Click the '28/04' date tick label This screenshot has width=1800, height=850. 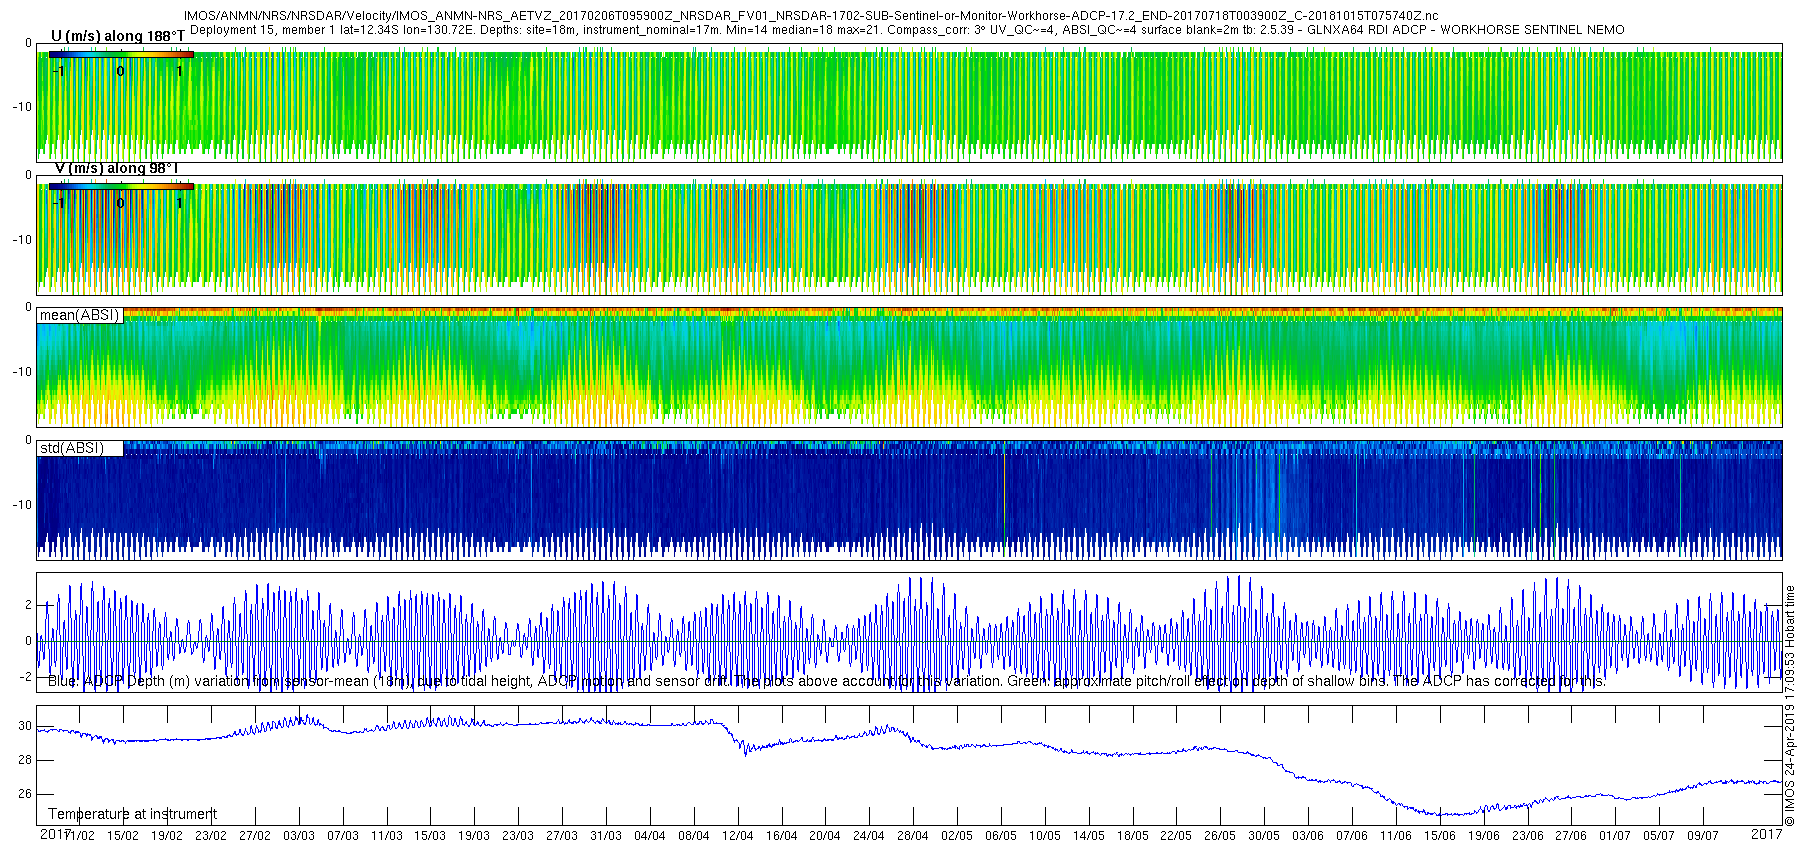point(913,836)
